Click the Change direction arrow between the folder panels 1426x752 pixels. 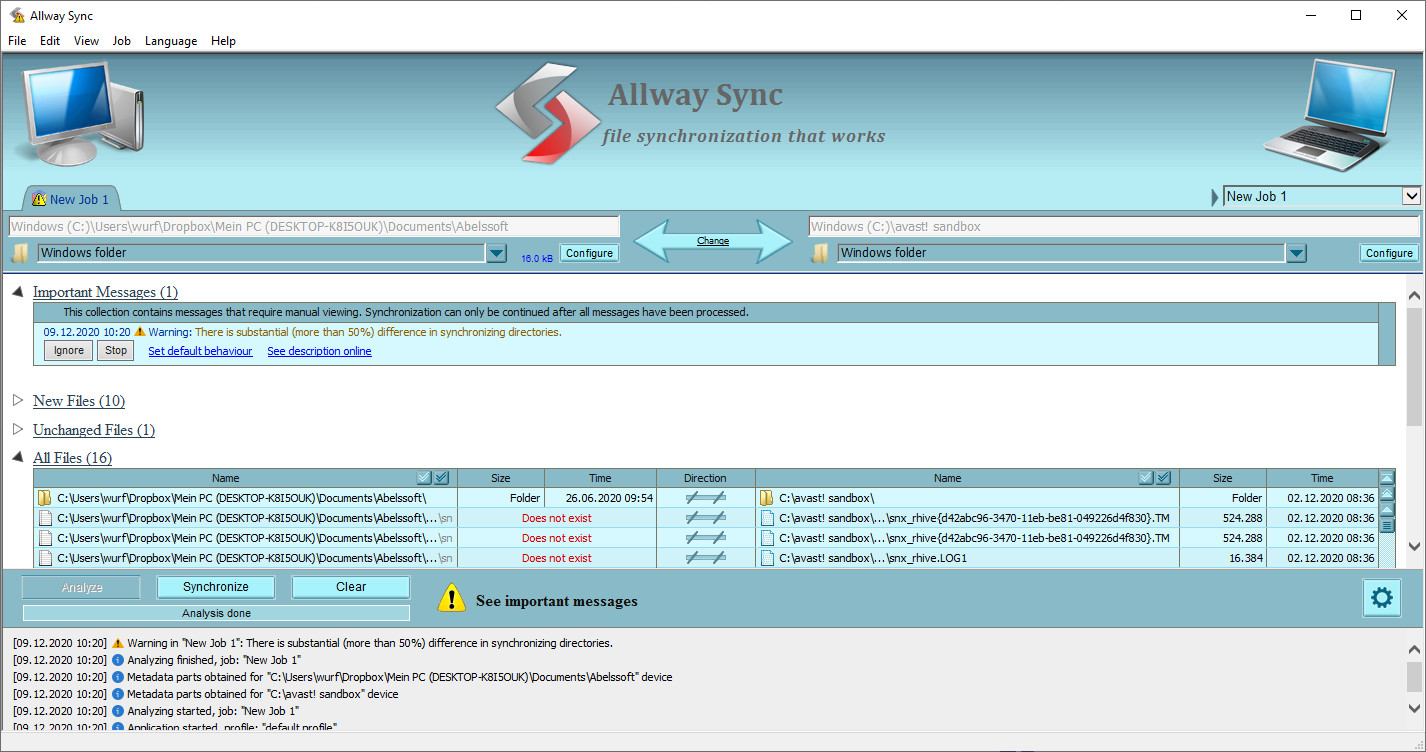point(712,240)
